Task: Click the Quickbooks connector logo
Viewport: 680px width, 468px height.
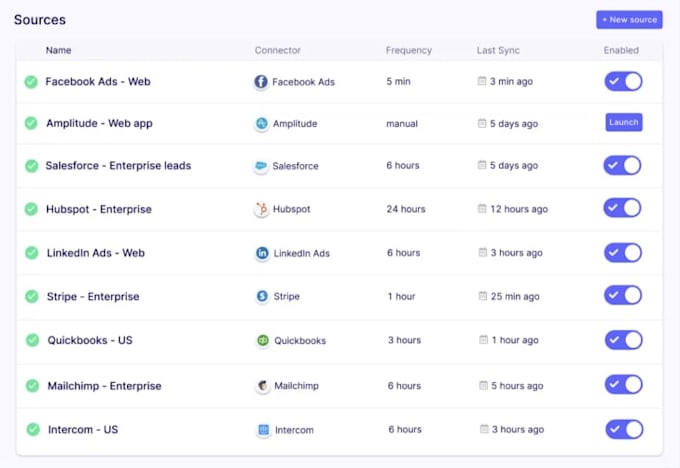Action: [x=263, y=340]
